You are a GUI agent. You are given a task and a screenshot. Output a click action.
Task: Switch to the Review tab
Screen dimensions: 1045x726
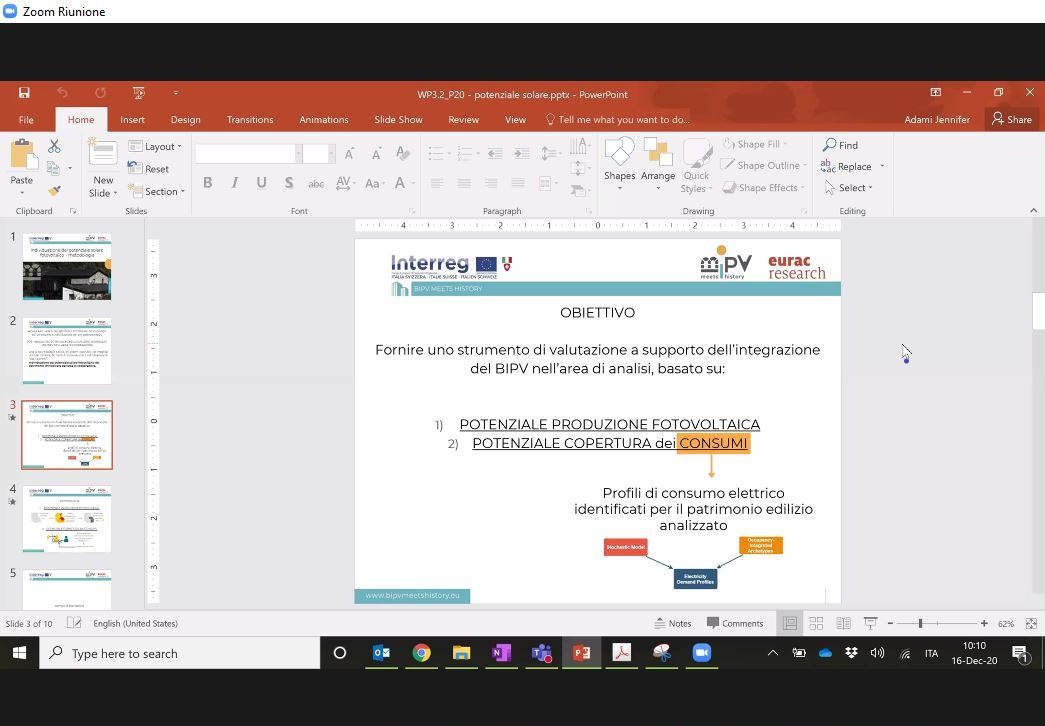click(463, 119)
